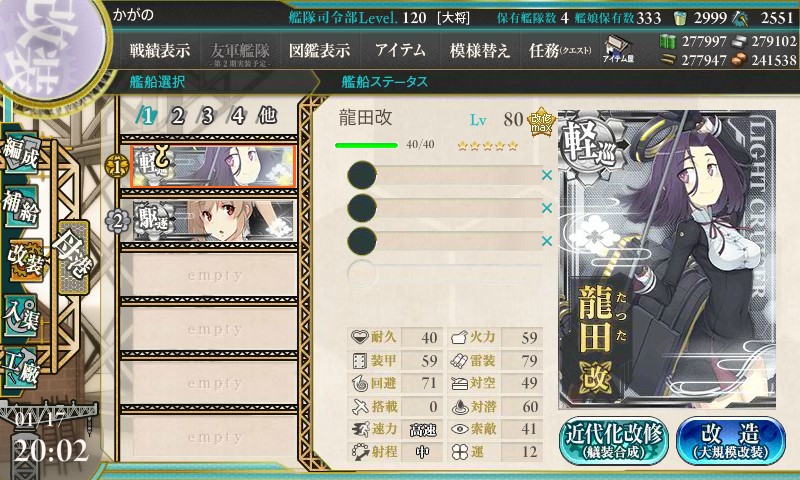
Task: Clear the second equipment slot with X
Action: (x=547, y=208)
